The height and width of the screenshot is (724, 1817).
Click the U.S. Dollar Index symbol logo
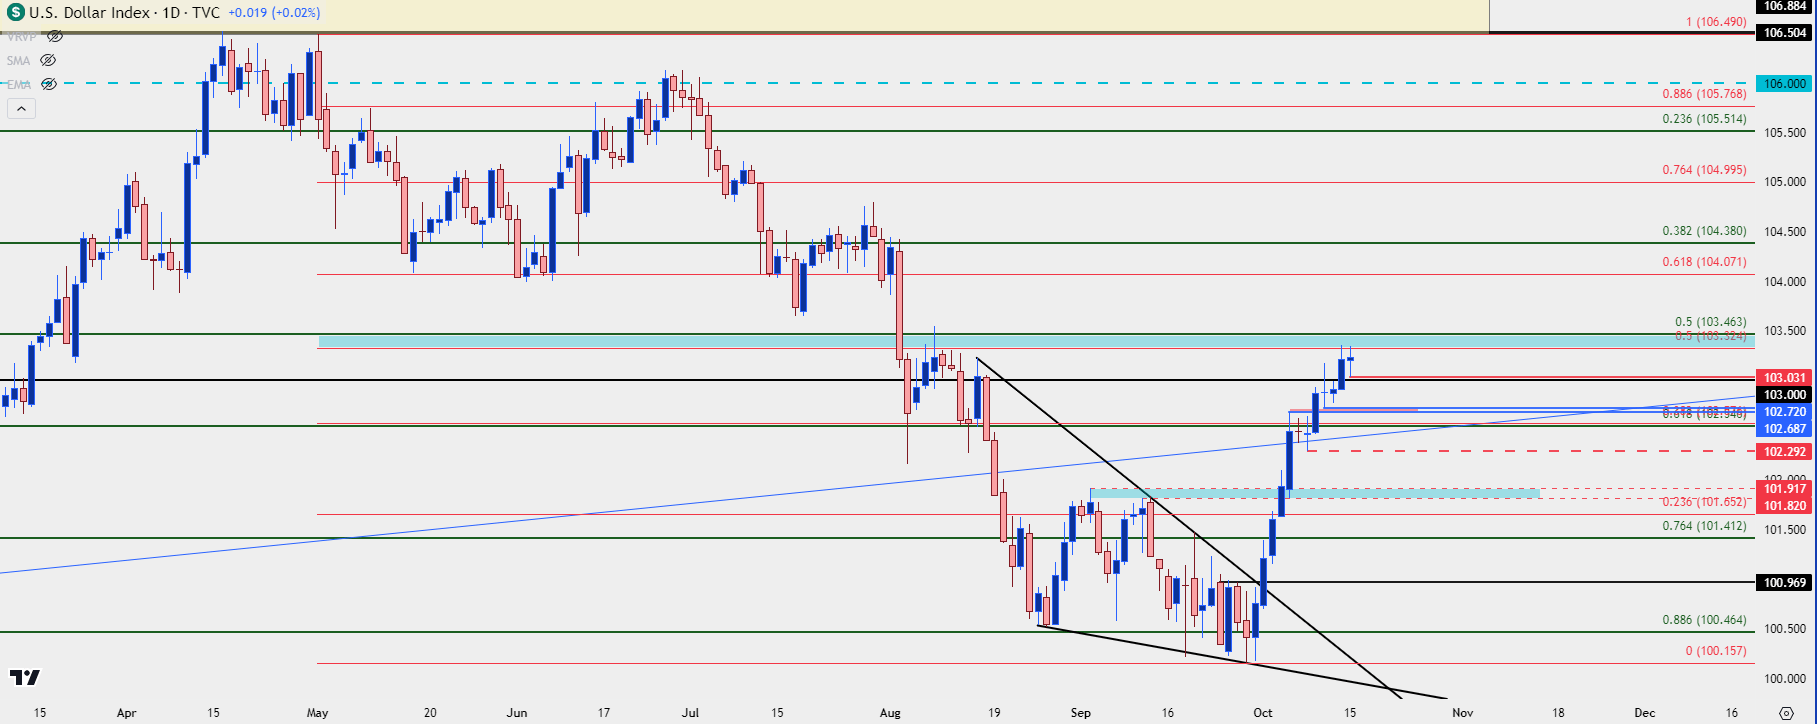pos(15,13)
